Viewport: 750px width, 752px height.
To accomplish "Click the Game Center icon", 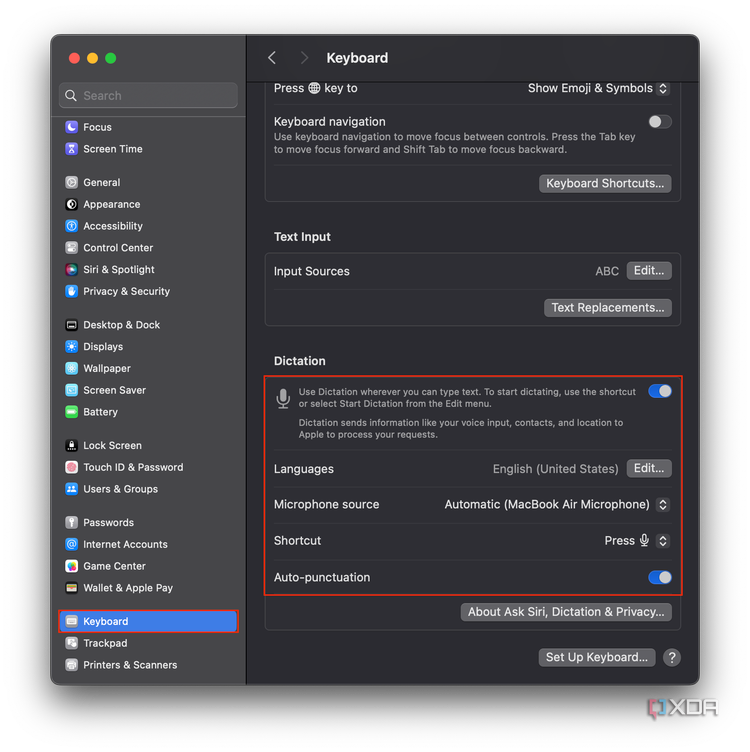I will pos(71,566).
